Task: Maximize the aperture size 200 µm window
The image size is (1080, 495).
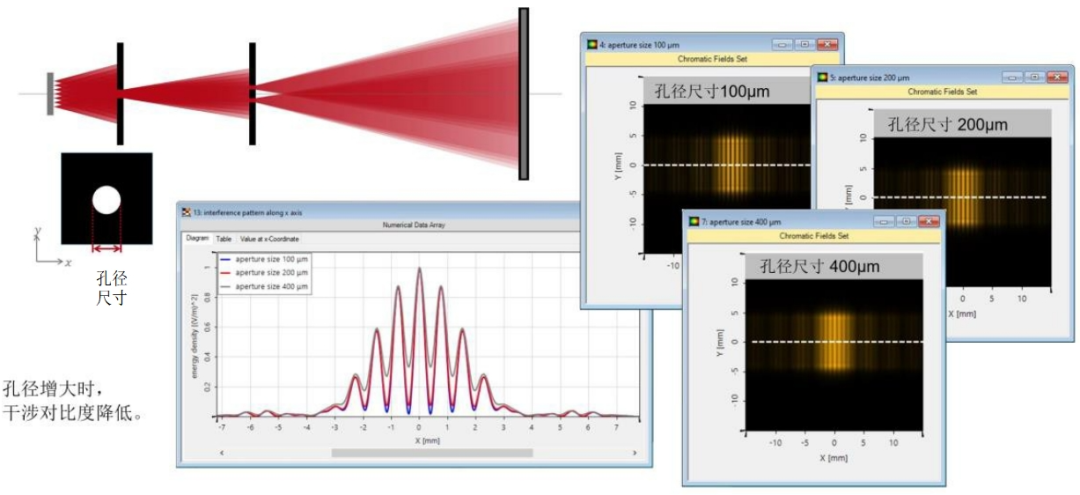Action: 1034,78
